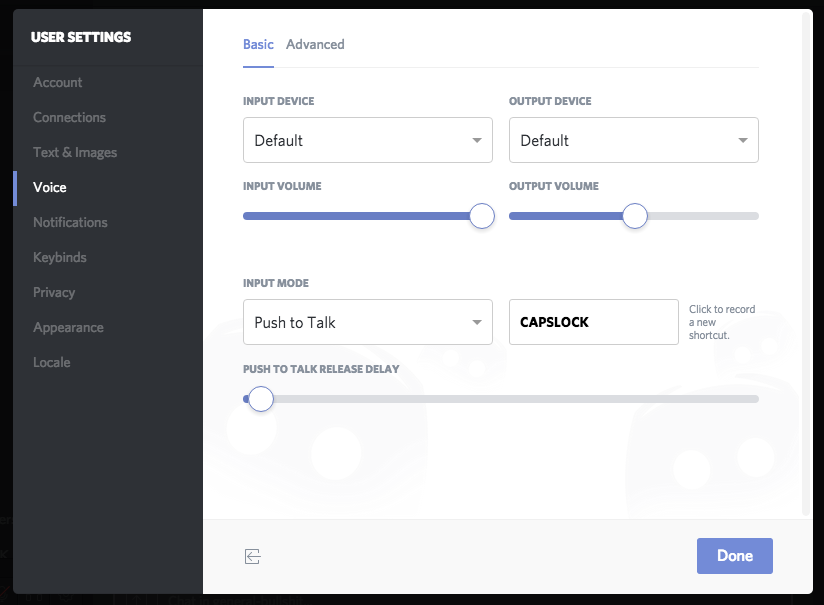Select Voice in the settings sidebar
Screen dimensions: 824x605
point(49,187)
